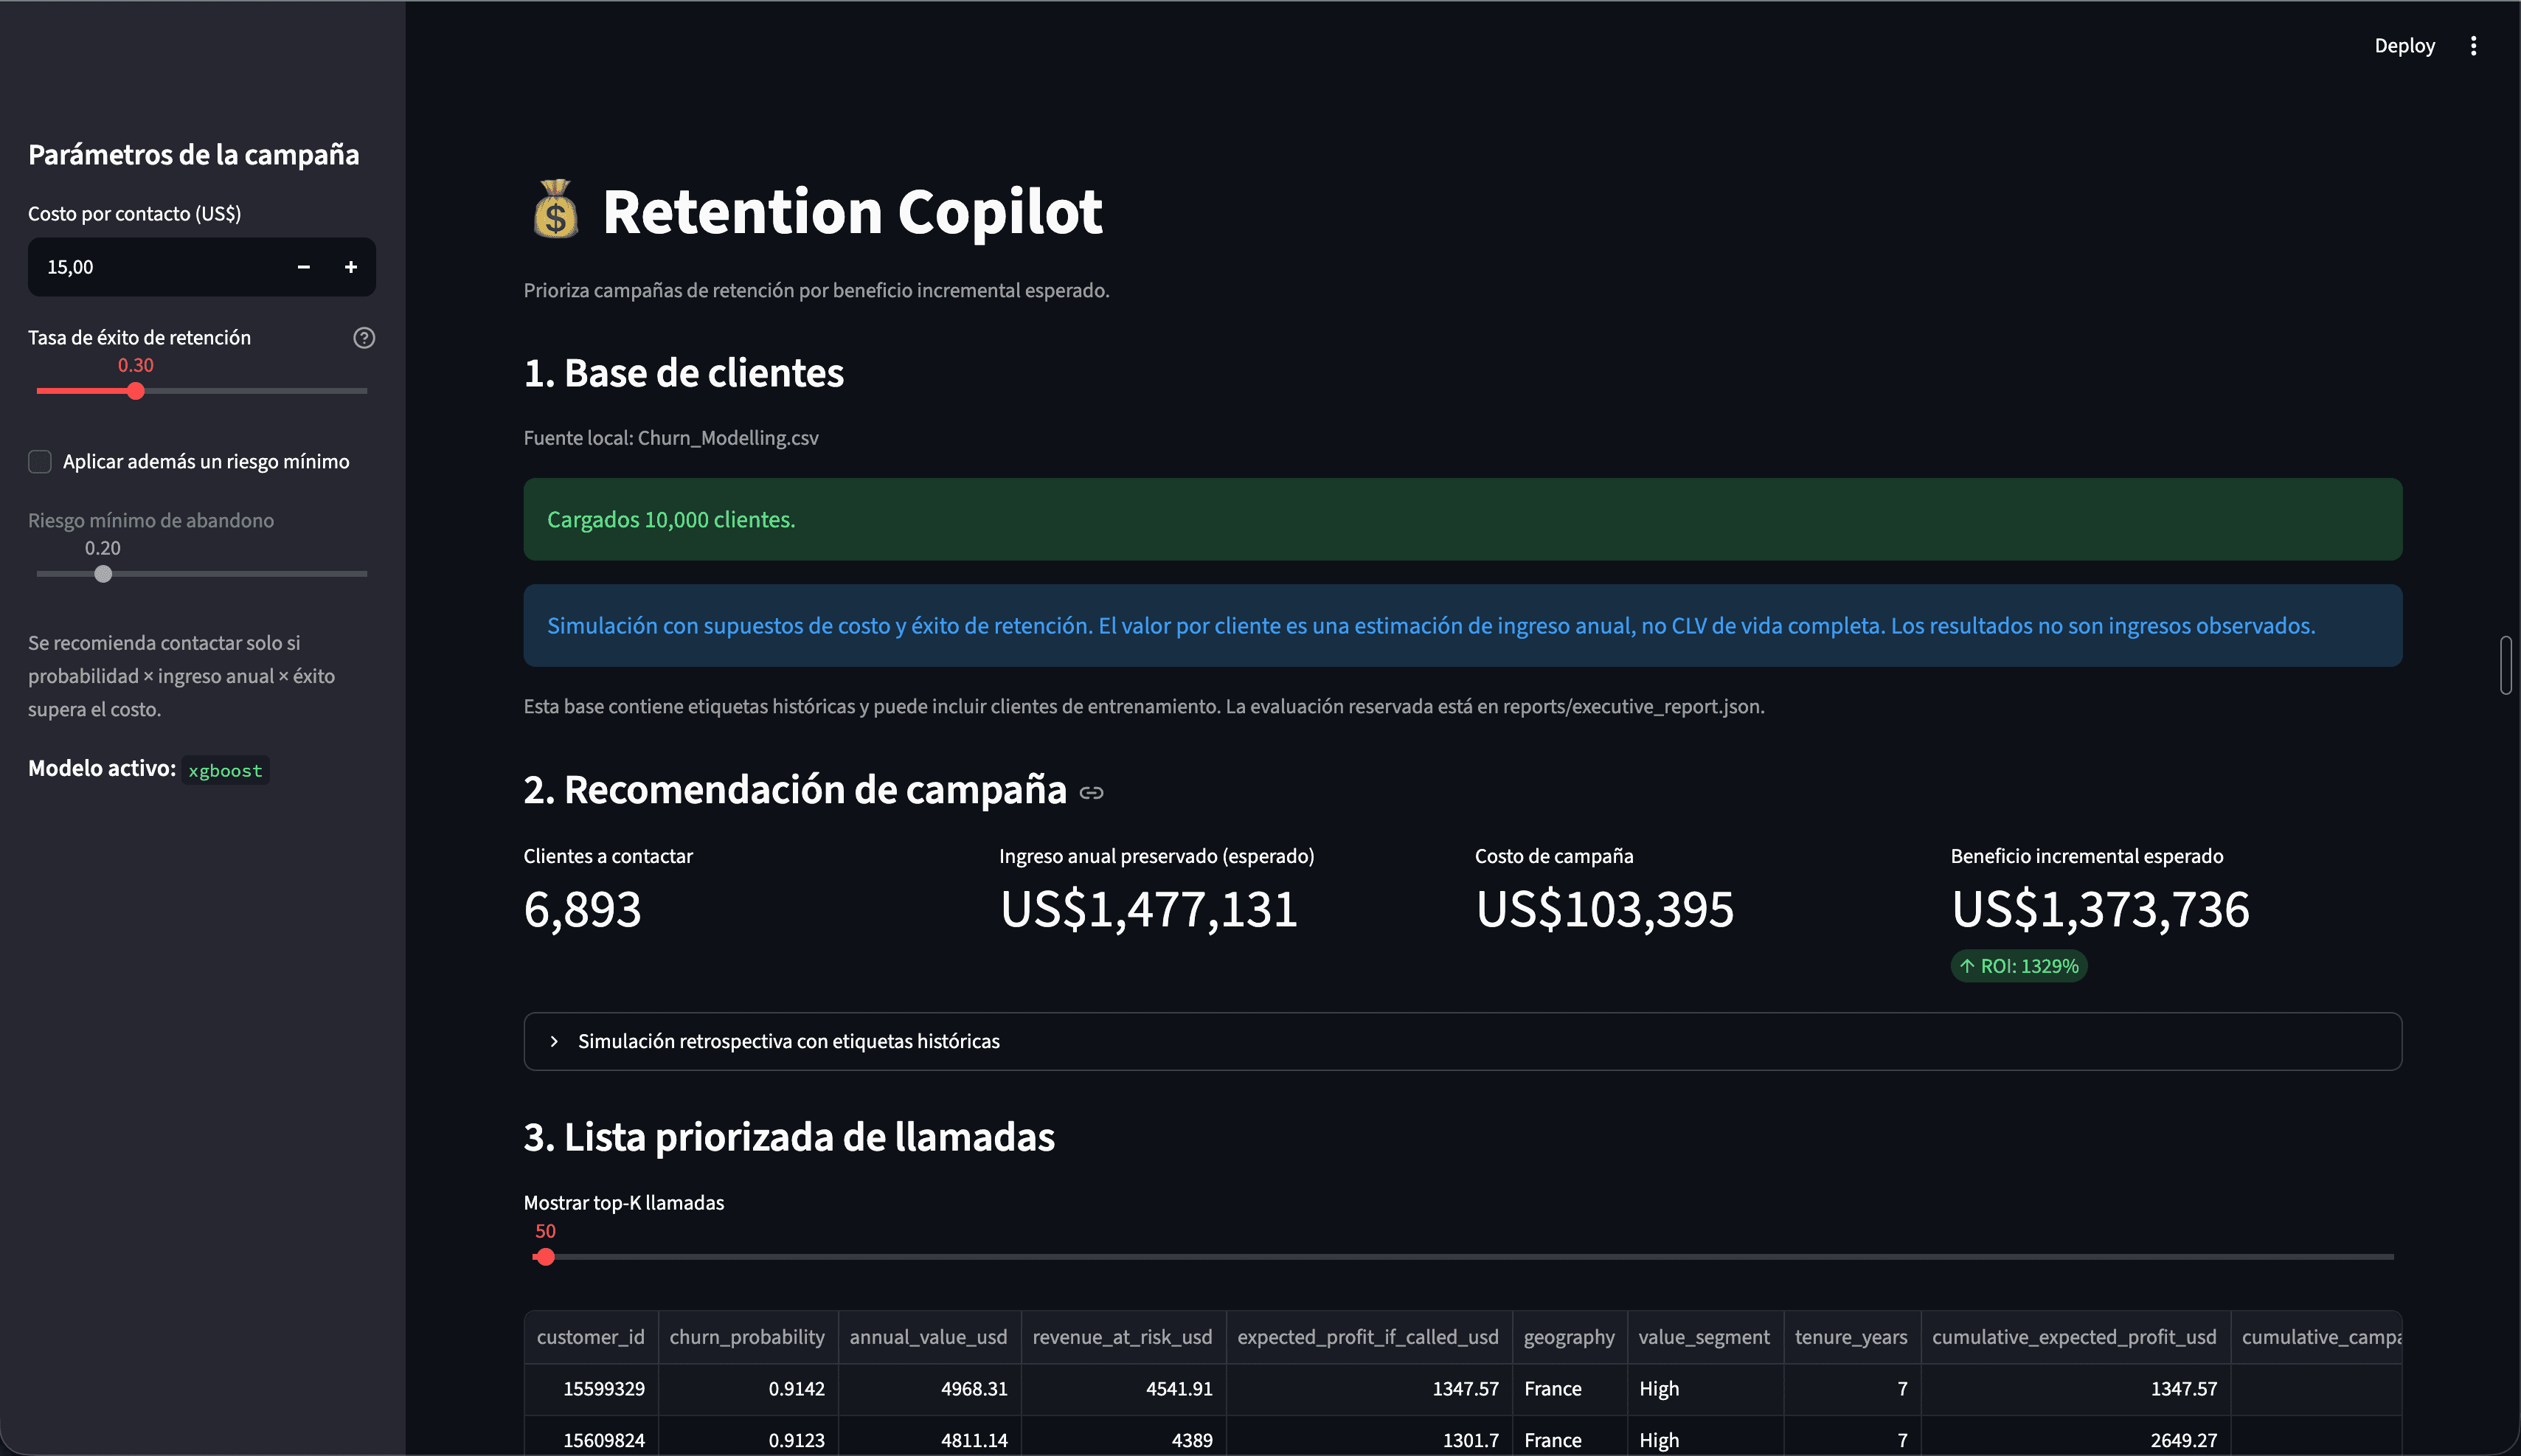The height and width of the screenshot is (1456, 2521).
Task: Open the three-dot main menu
Action: point(2473,46)
